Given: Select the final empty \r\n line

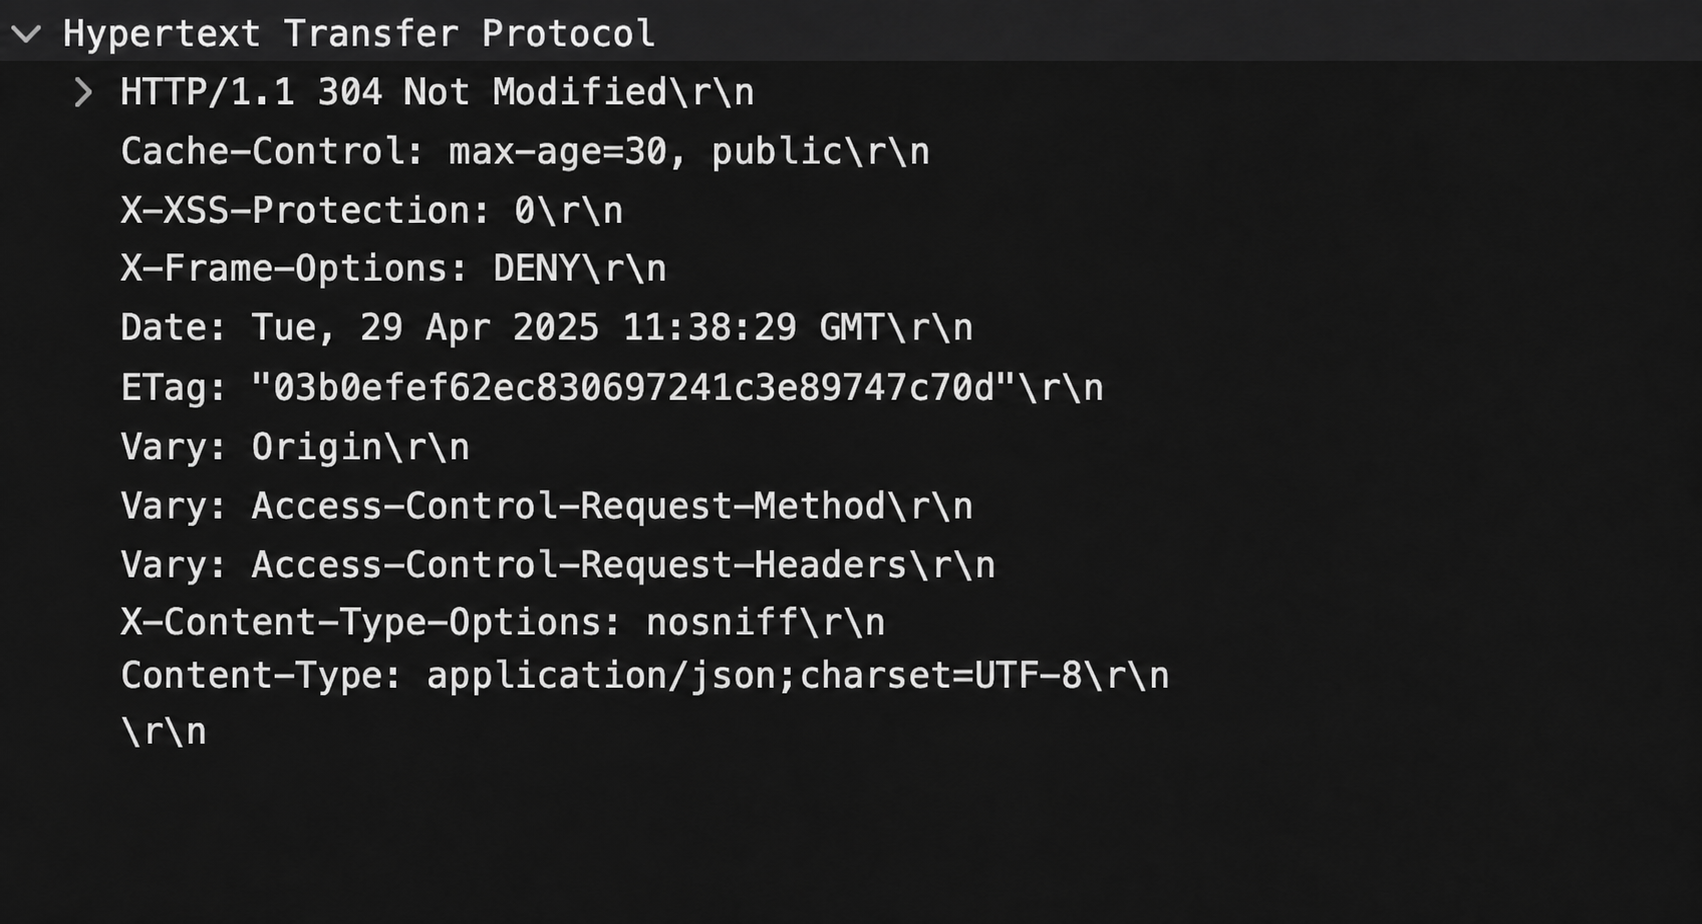Looking at the screenshot, I should [x=163, y=732].
